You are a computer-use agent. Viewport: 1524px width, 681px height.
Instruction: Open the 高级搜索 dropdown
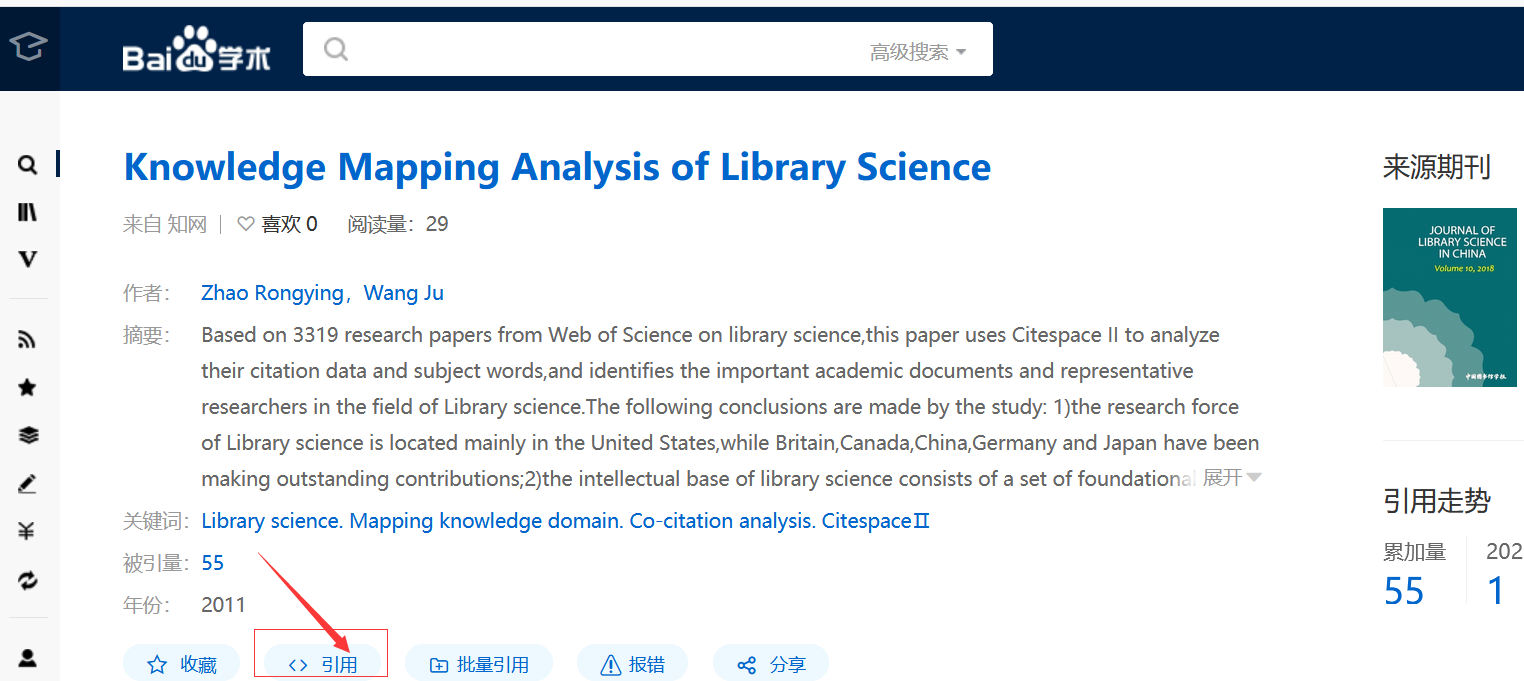pyautogui.click(x=910, y=49)
